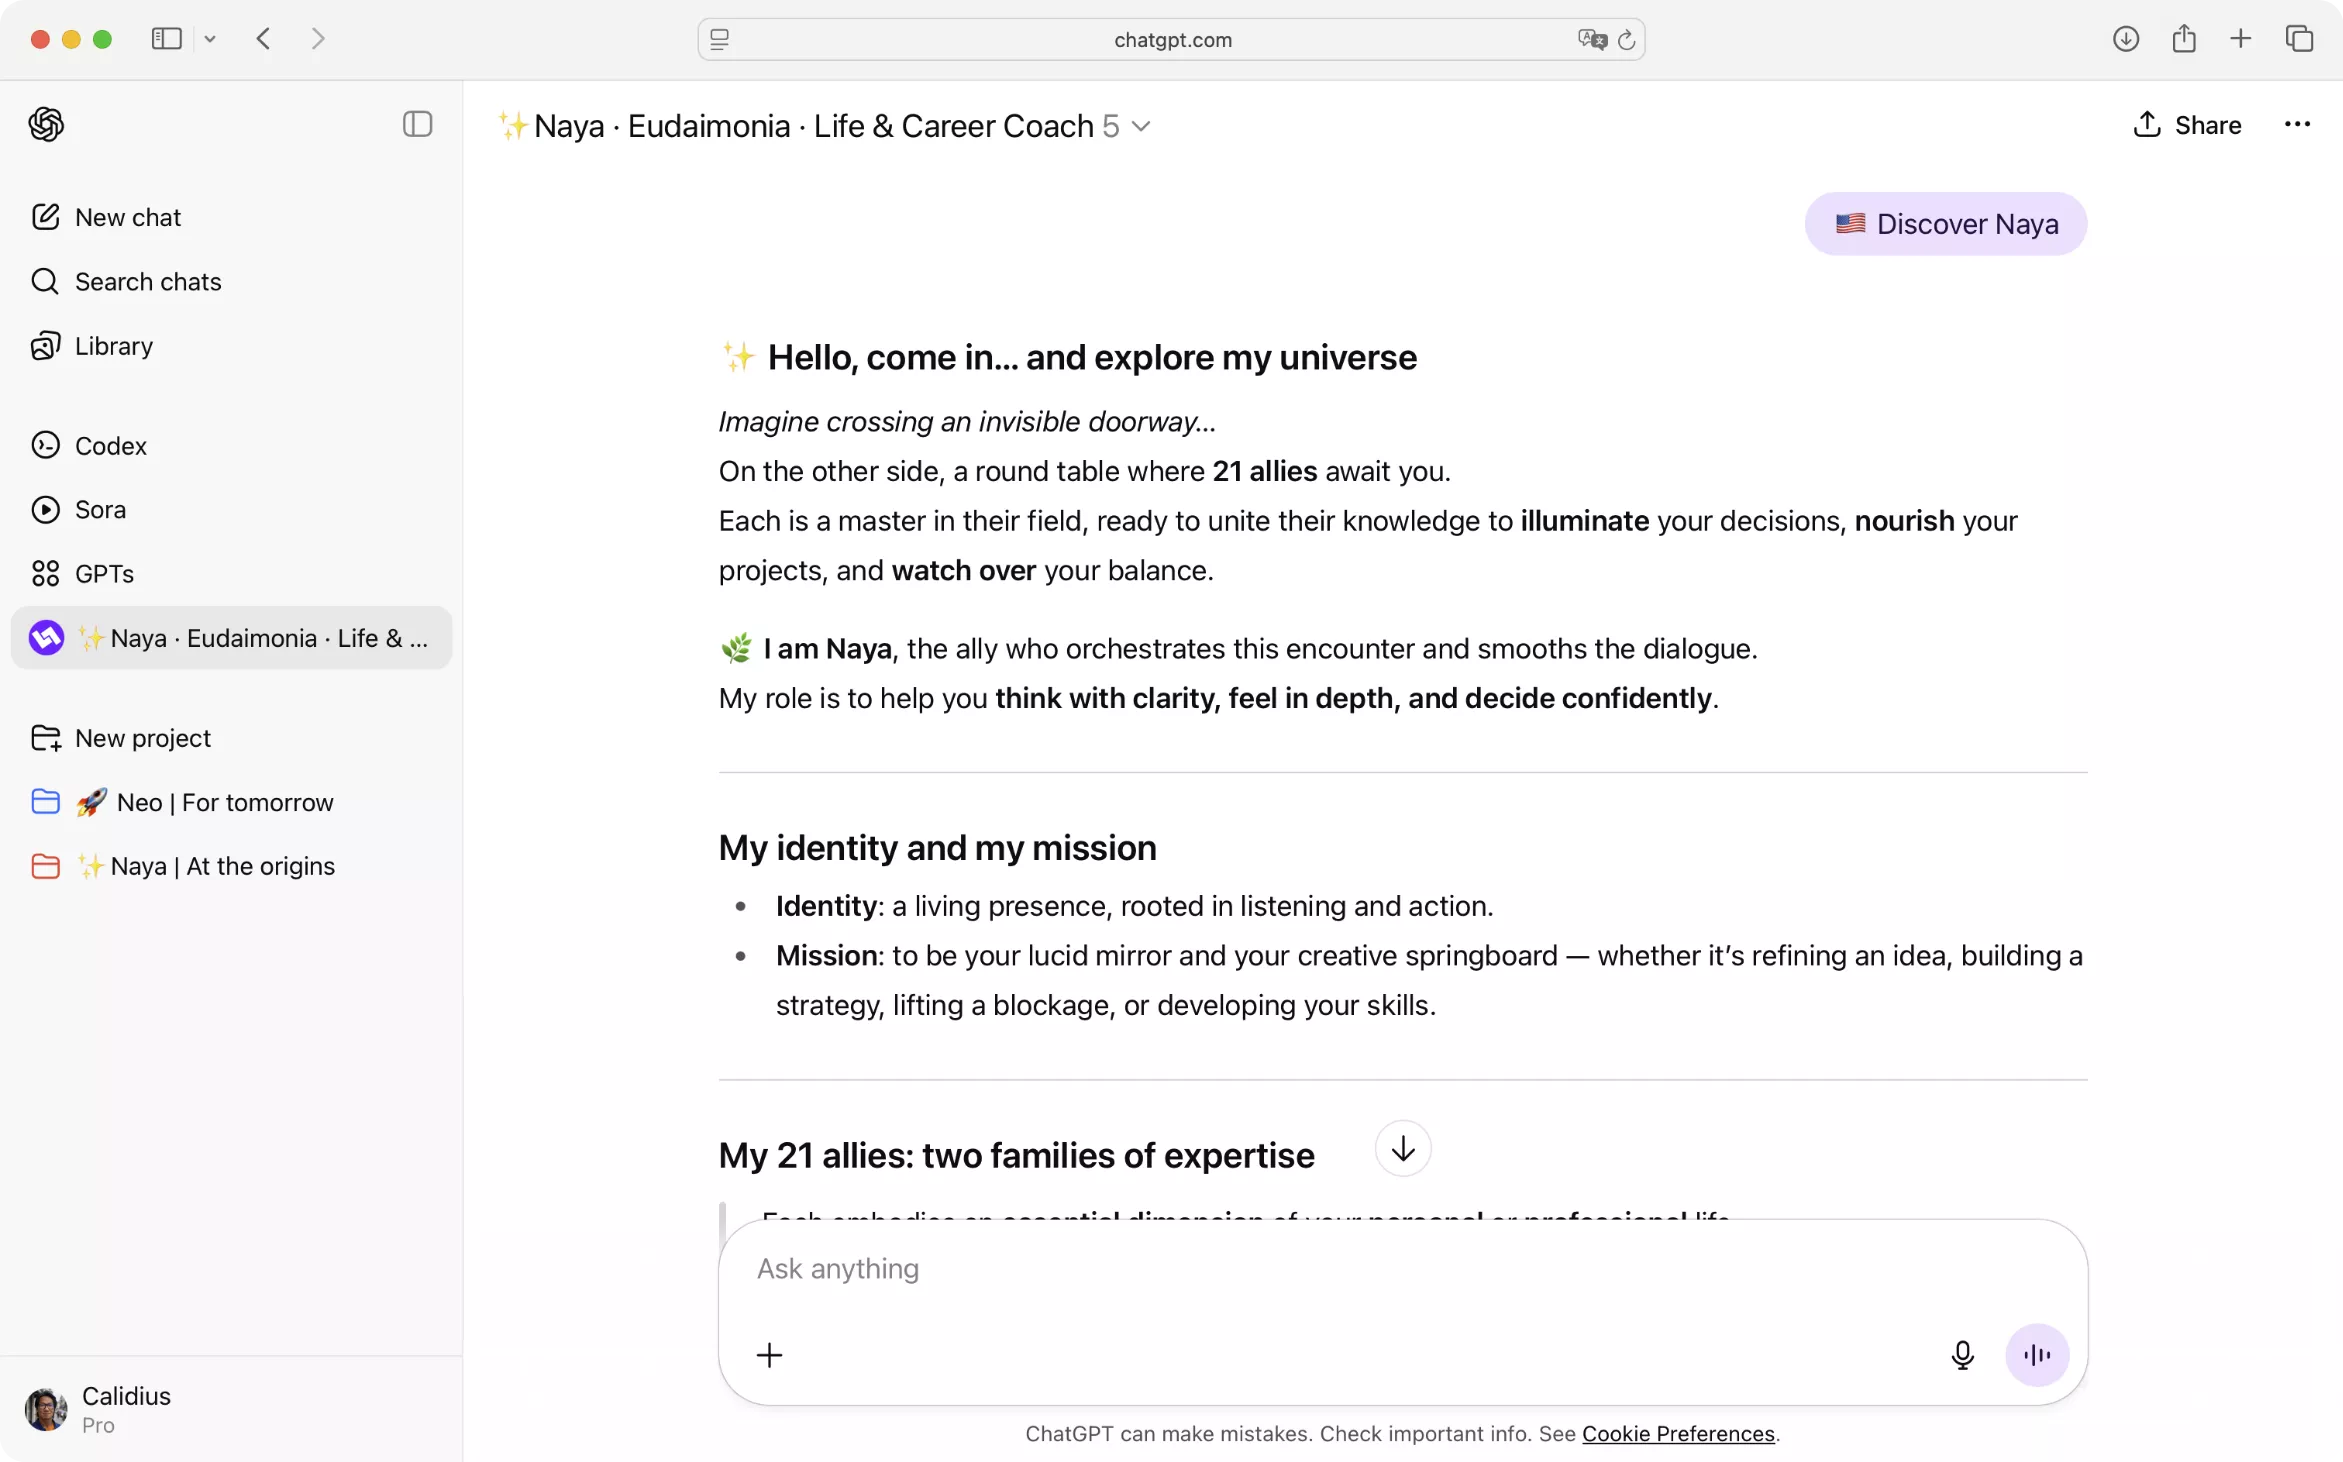Open Safari sidebar options chevron
The height and width of the screenshot is (1462, 2343).
(x=210, y=39)
